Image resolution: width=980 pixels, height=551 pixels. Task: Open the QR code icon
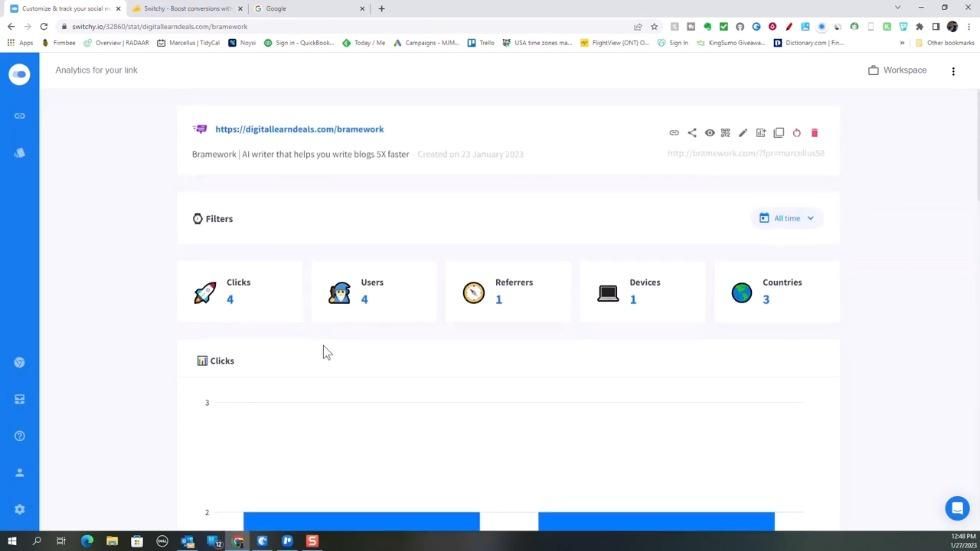coord(726,133)
